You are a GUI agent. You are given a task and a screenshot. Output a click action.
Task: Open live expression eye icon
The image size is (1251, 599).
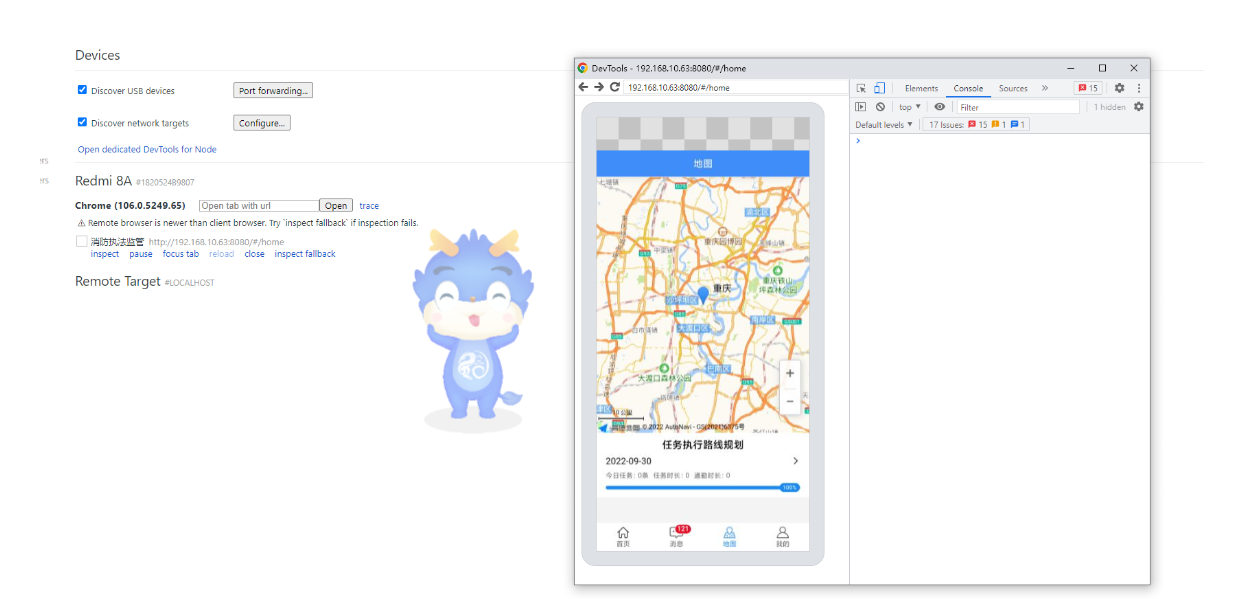(939, 107)
